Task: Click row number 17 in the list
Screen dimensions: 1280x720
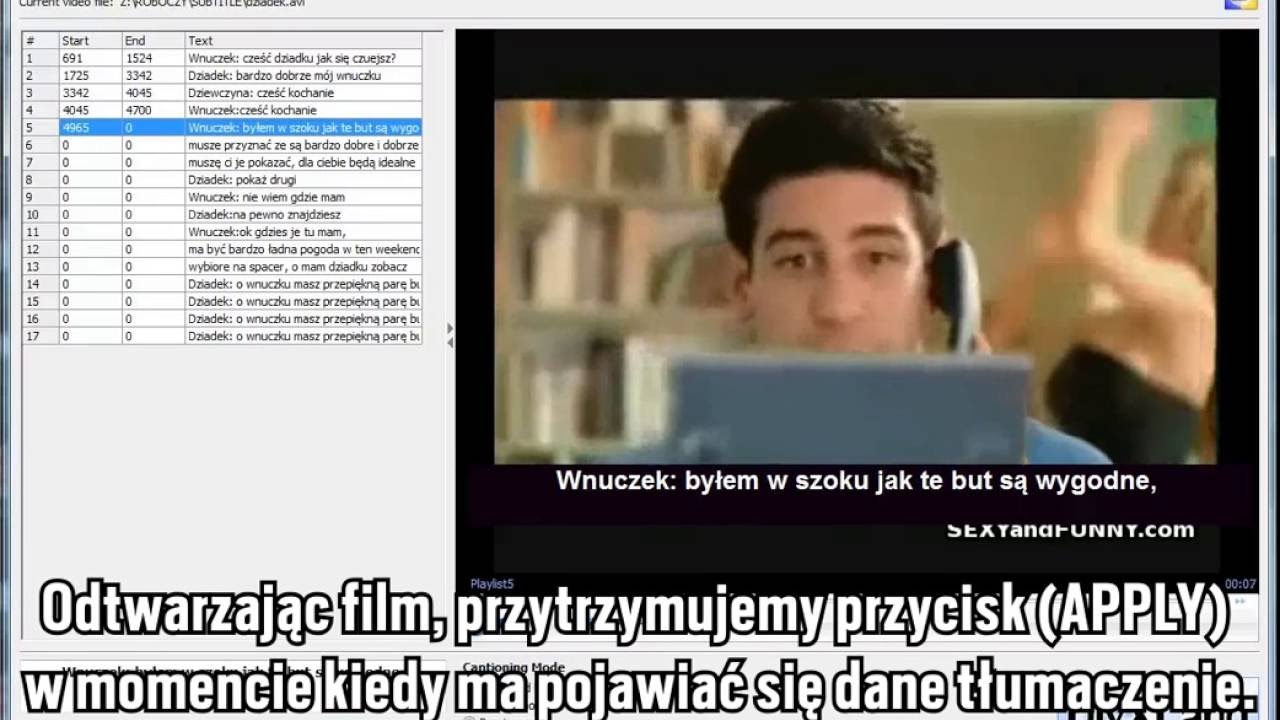Action: [x=32, y=336]
